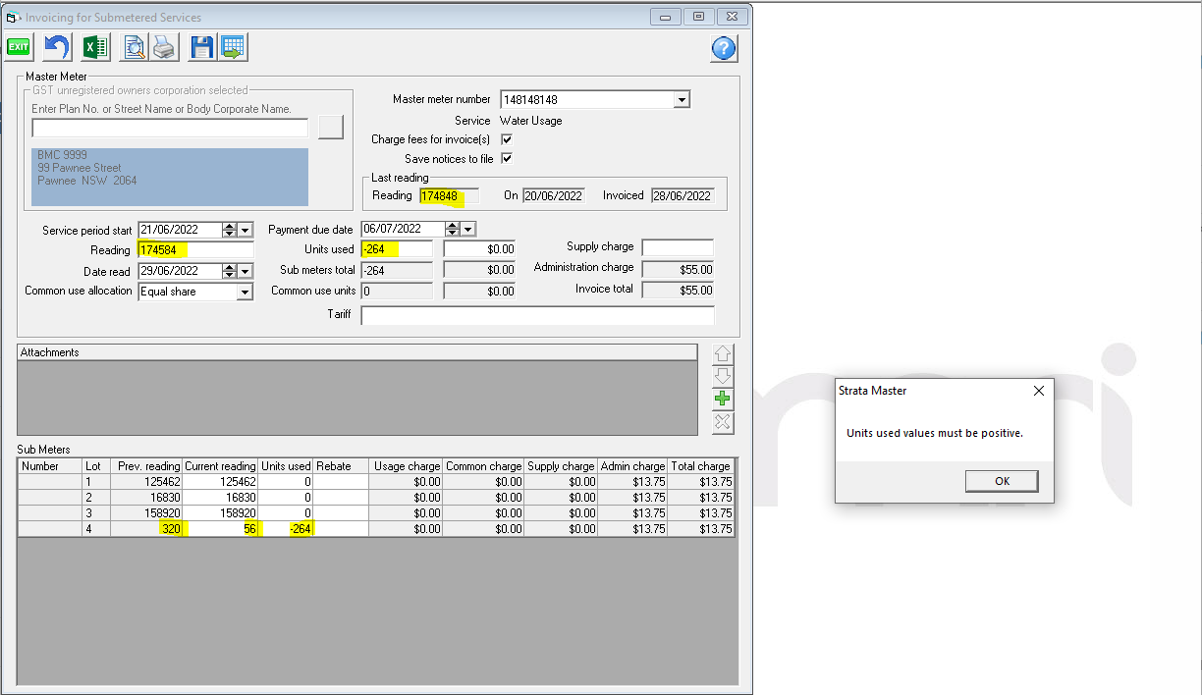This screenshot has width=1202, height=695.
Task: Open Payment due date calendar dropdown arrow
Action: (x=468, y=229)
